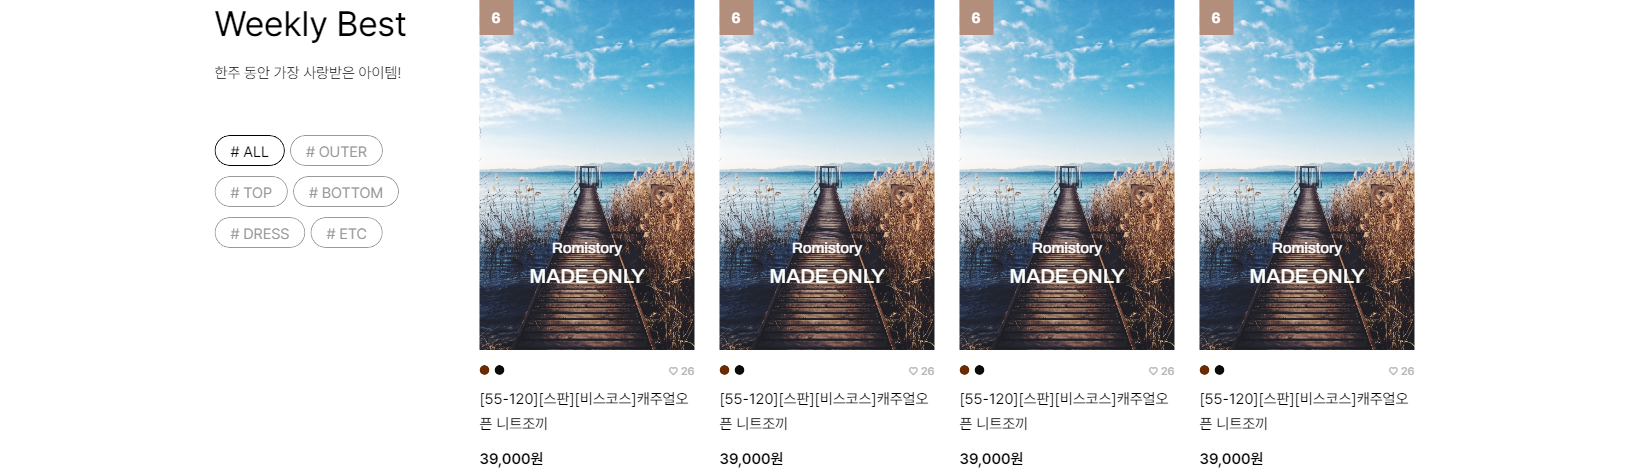Choose black swatch under third product
This screenshot has width=1629, height=471.
coord(980,370)
